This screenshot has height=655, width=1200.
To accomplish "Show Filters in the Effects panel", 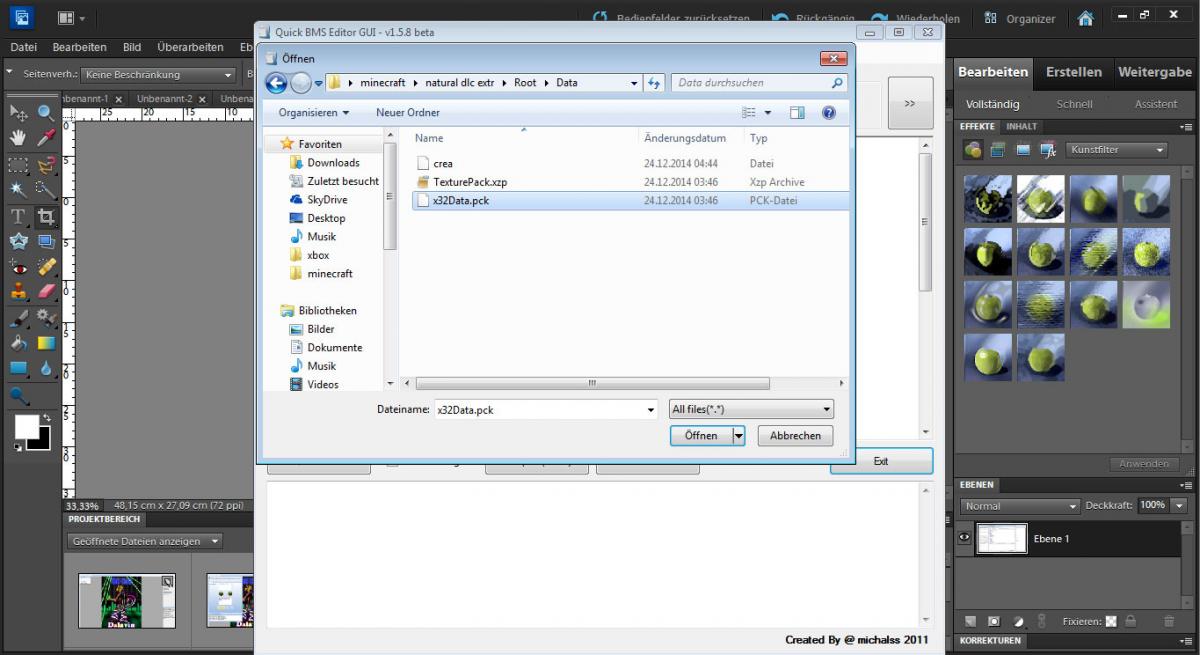I will 973,150.
